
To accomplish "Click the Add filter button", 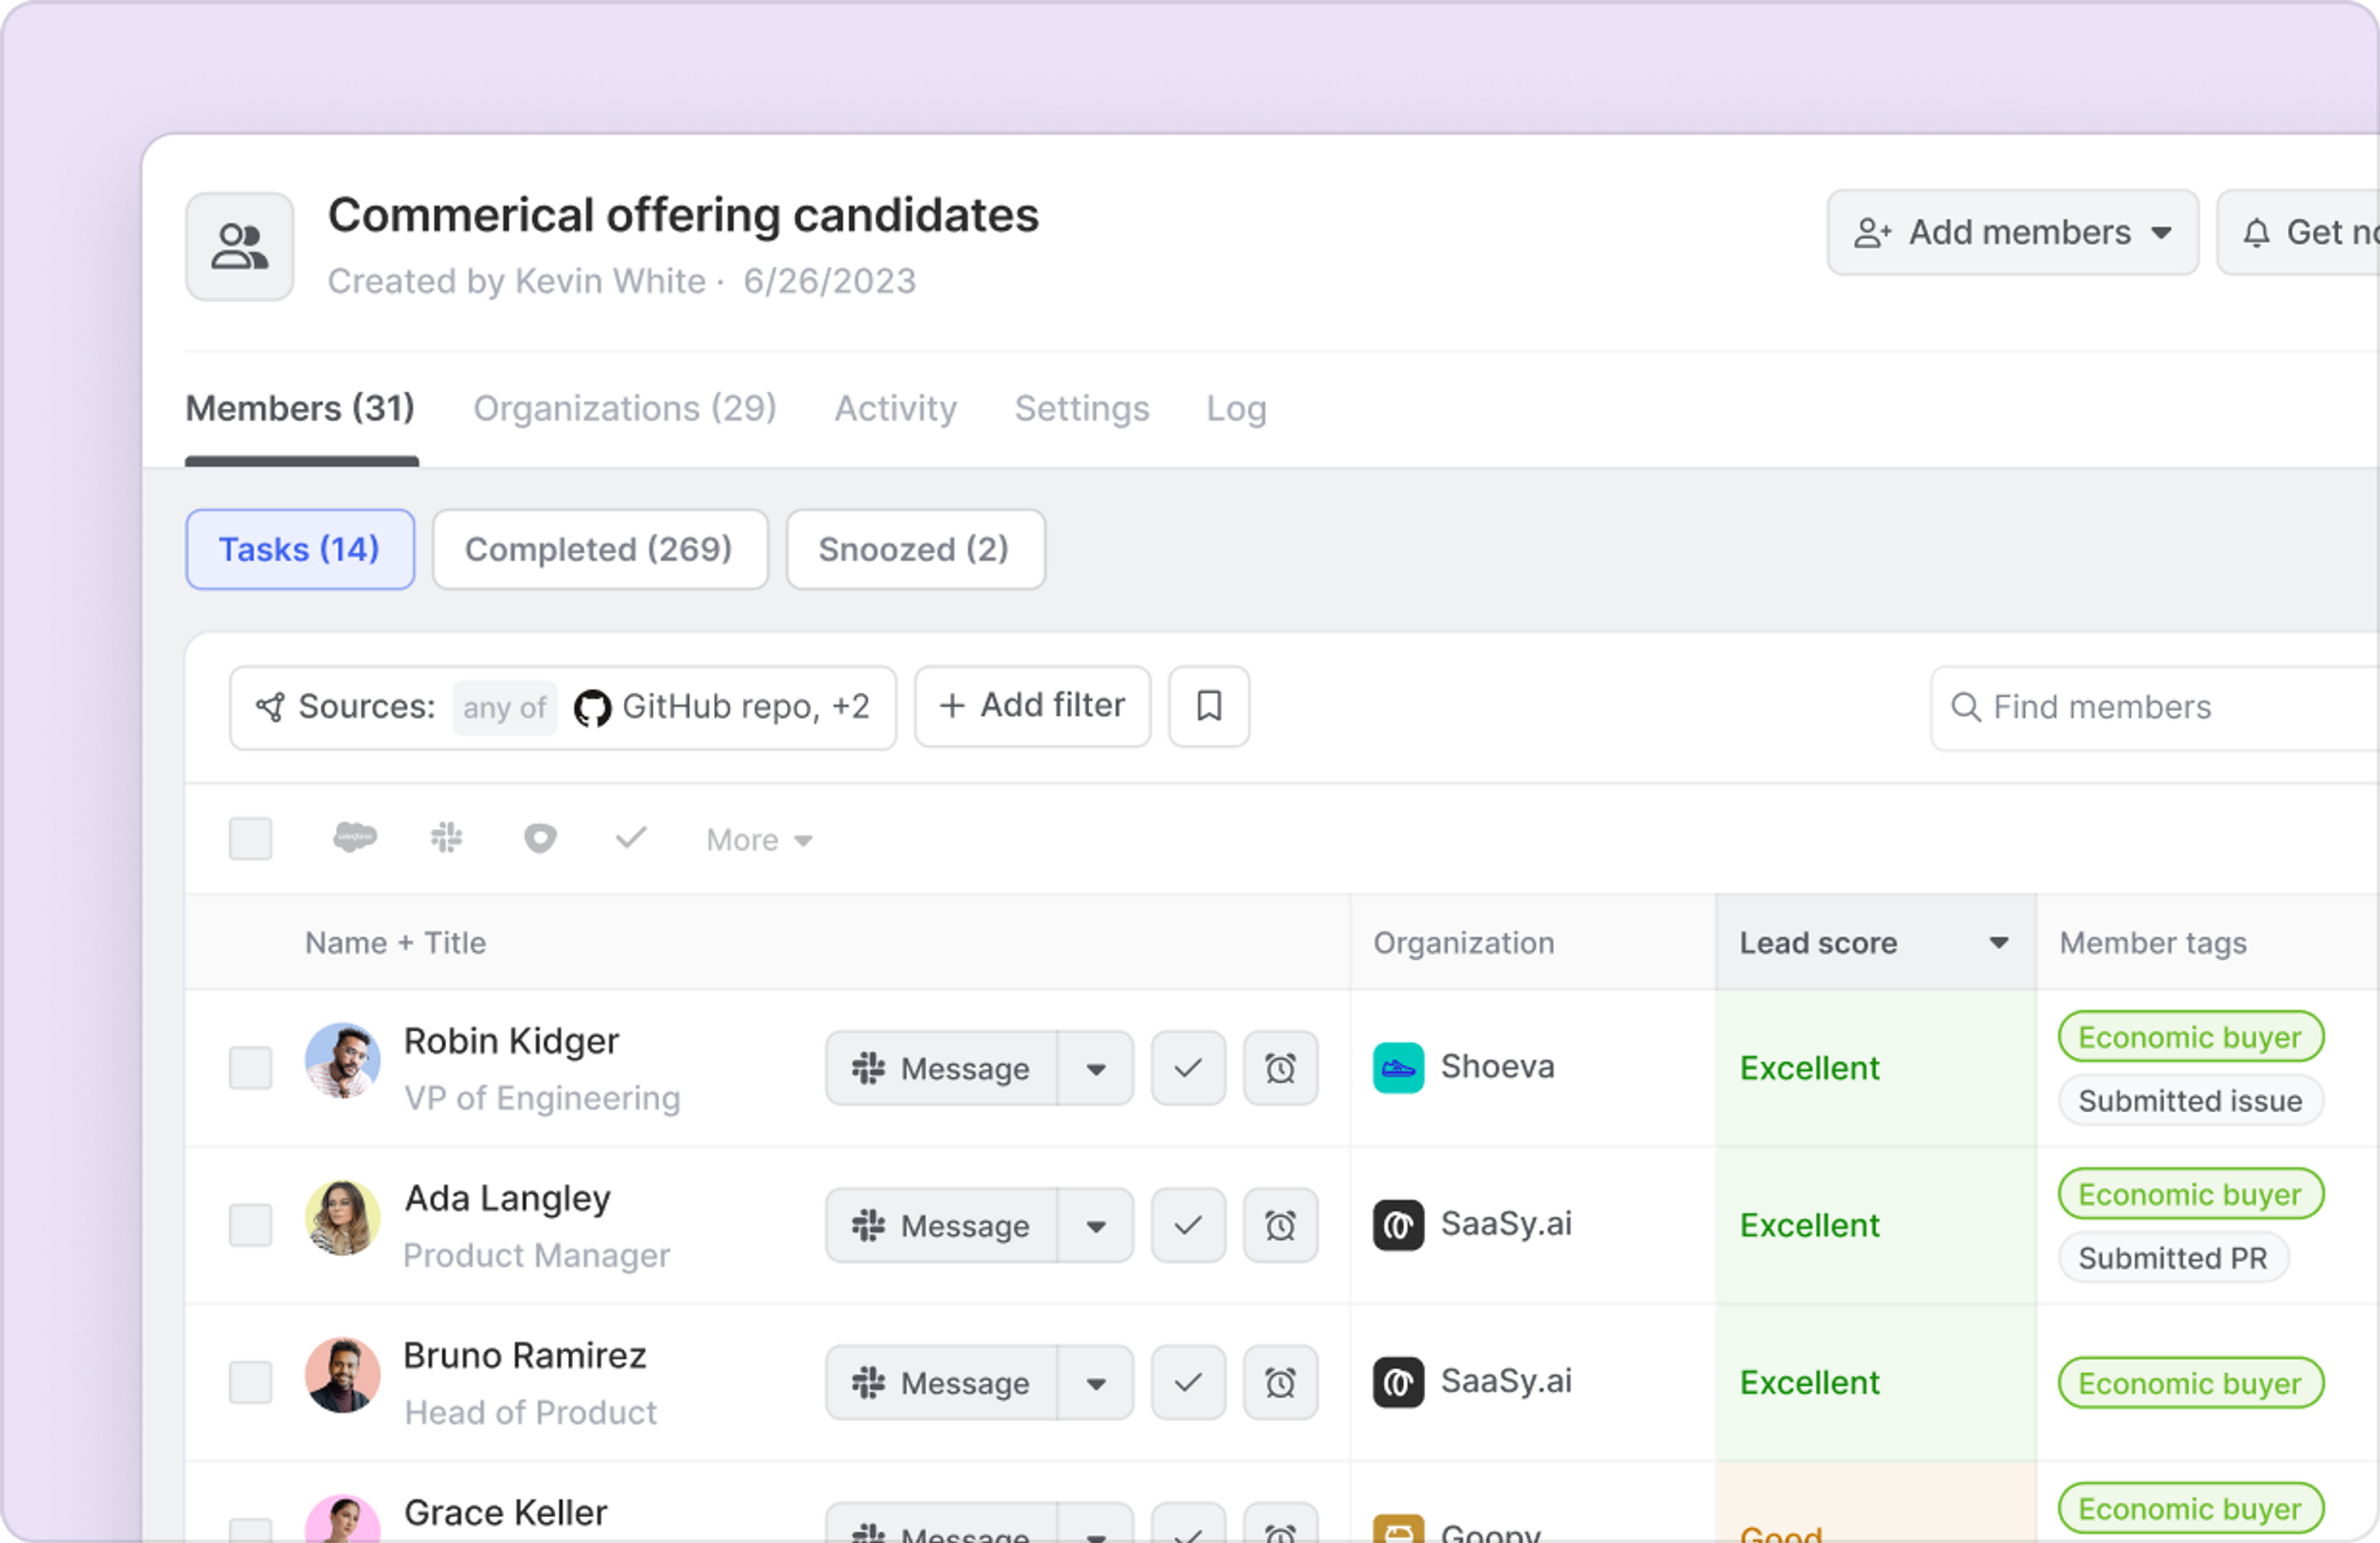I will click(1032, 706).
